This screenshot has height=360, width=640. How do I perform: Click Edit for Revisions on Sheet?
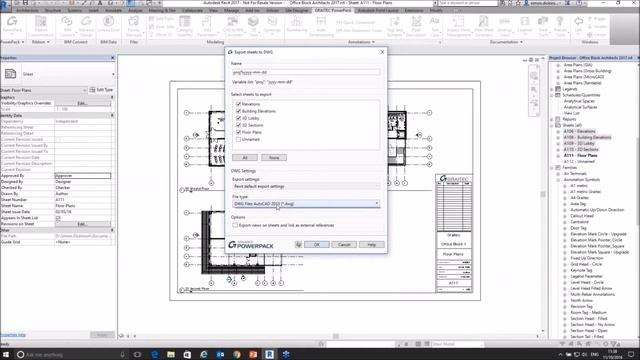pyautogui.click(x=83, y=224)
